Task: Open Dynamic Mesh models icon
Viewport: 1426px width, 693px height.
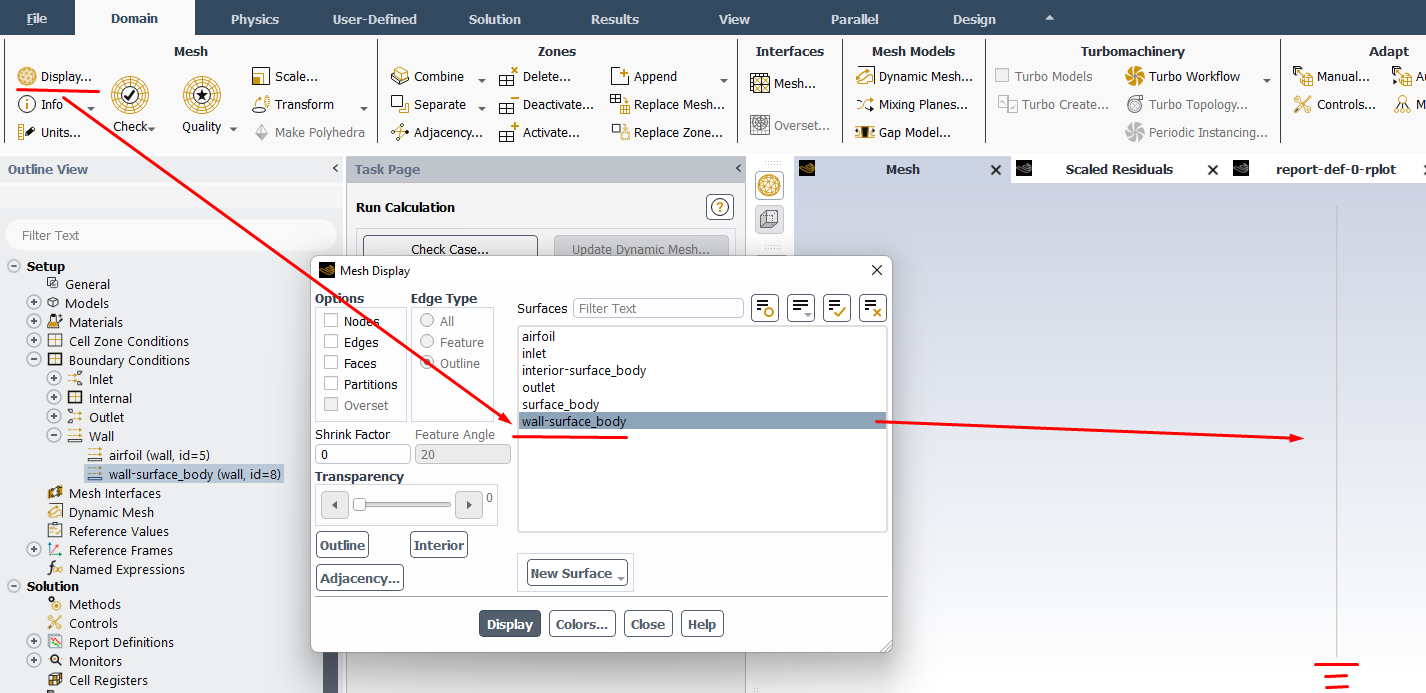Action: coord(865,76)
